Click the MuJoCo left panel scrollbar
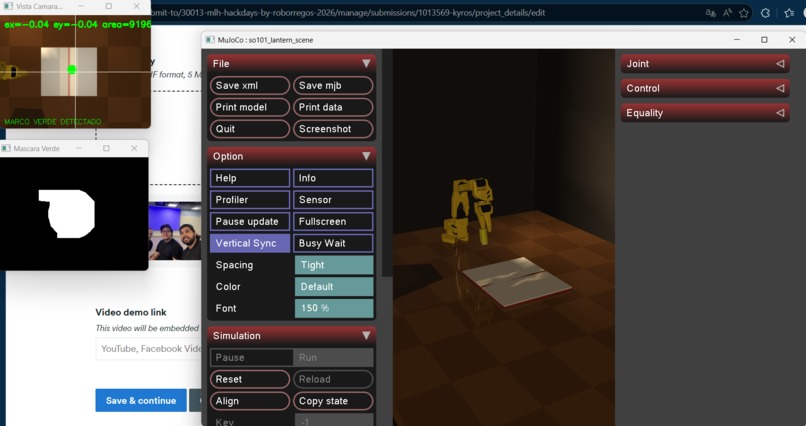The width and height of the screenshot is (806, 426). [387, 164]
